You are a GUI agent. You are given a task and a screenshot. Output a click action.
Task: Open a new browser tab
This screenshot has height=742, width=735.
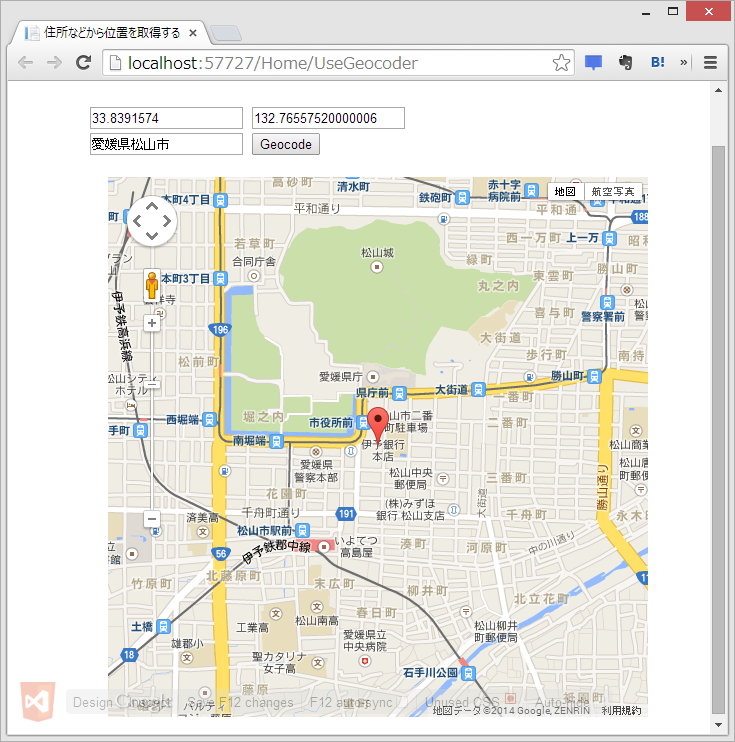[x=226, y=34]
